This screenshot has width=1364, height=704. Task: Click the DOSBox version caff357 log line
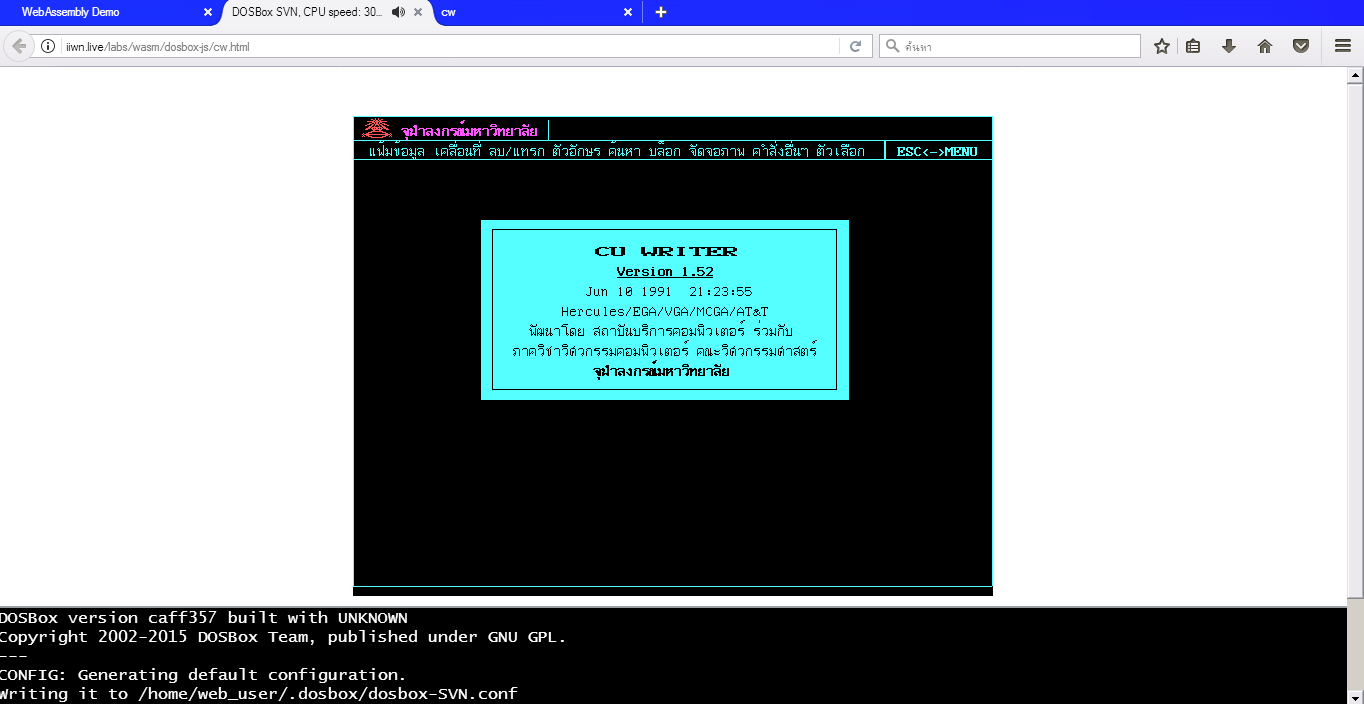(203, 618)
